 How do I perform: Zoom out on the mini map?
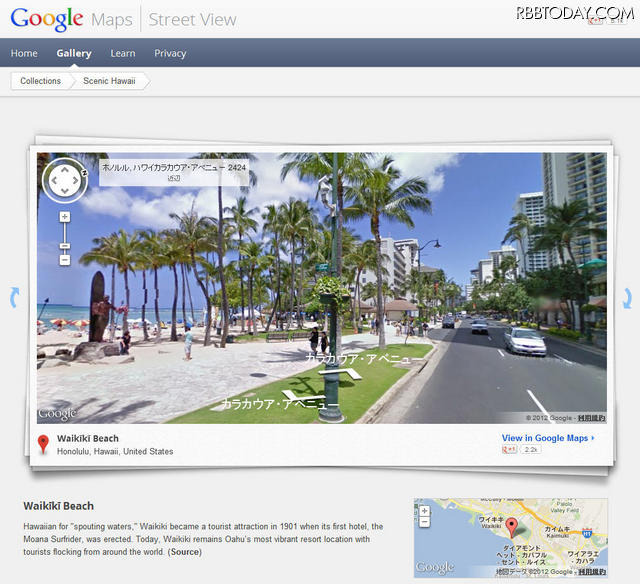(x=424, y=522)
